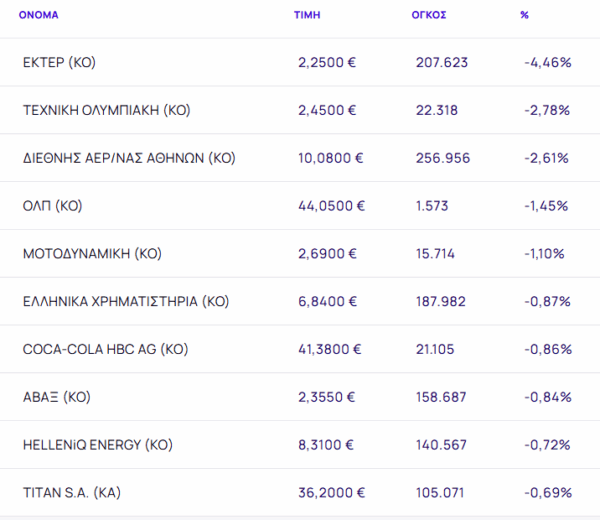Sort by the ΤΙΜΗ column header
Viewport: 600px width, 520px height.
[307, 15]
